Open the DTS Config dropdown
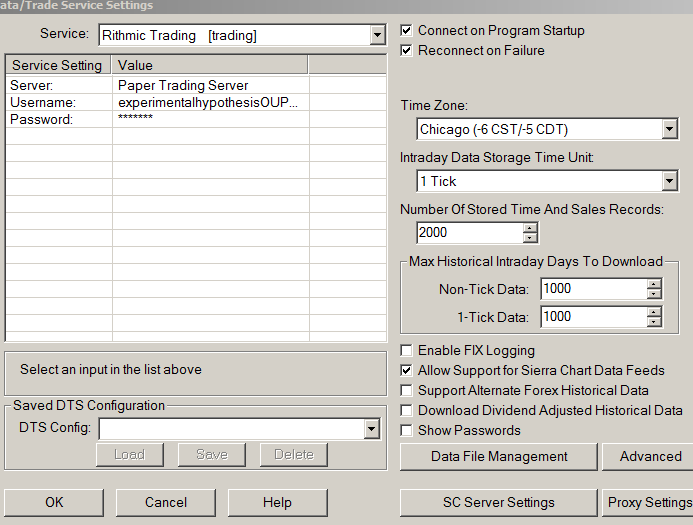Viewport: 693px width, 525px height. pyautogui.click(x=371, y=429)
